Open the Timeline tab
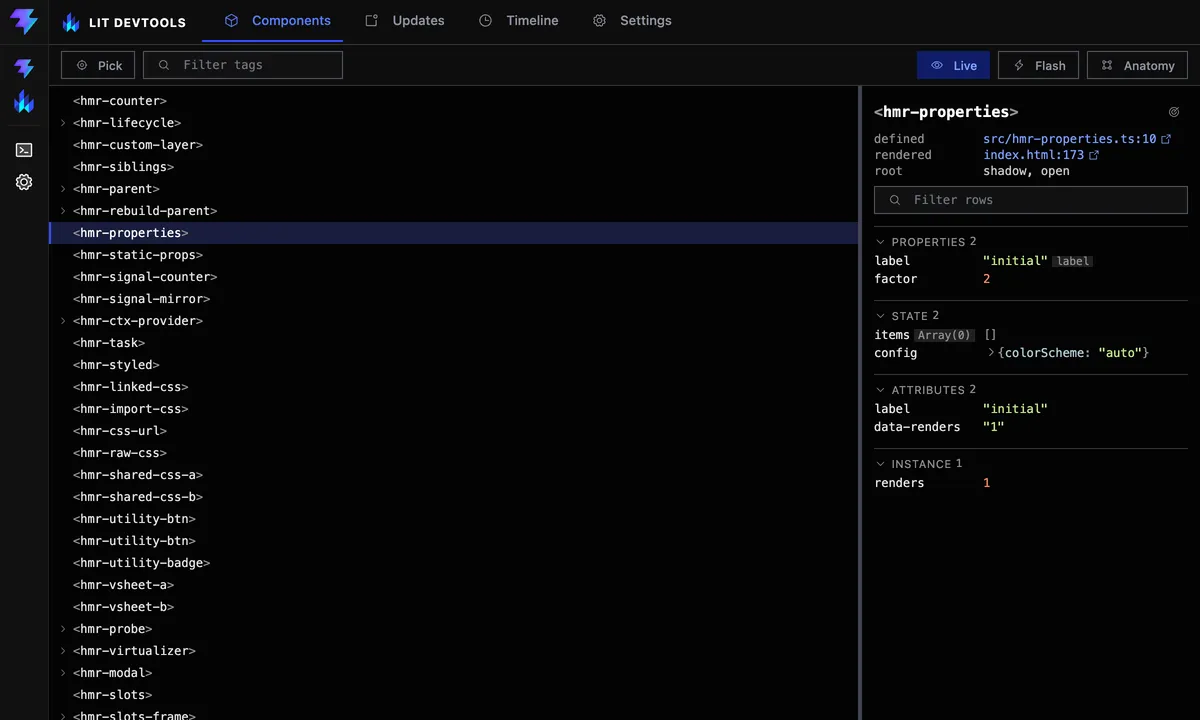 519,20
